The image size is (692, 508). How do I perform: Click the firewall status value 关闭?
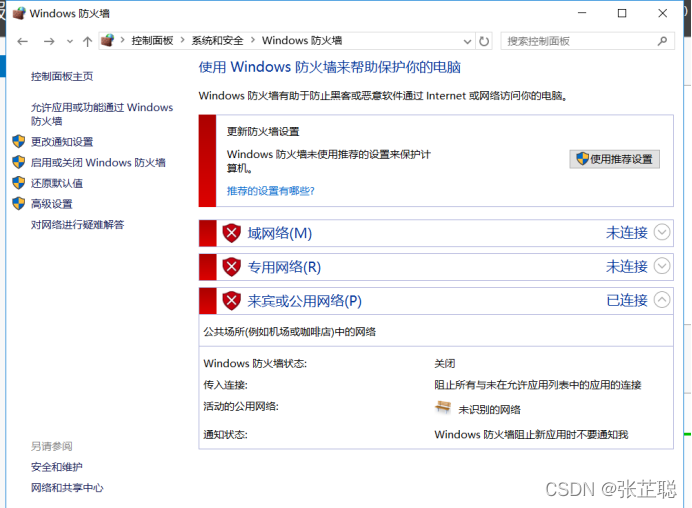point(444,364)
